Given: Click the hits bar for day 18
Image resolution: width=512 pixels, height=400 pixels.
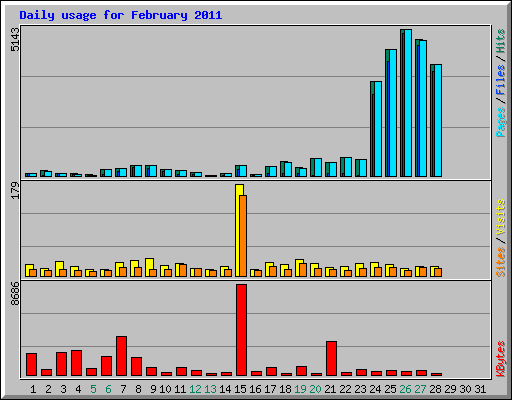Looking at the screenshot, I should pos(286,169).
